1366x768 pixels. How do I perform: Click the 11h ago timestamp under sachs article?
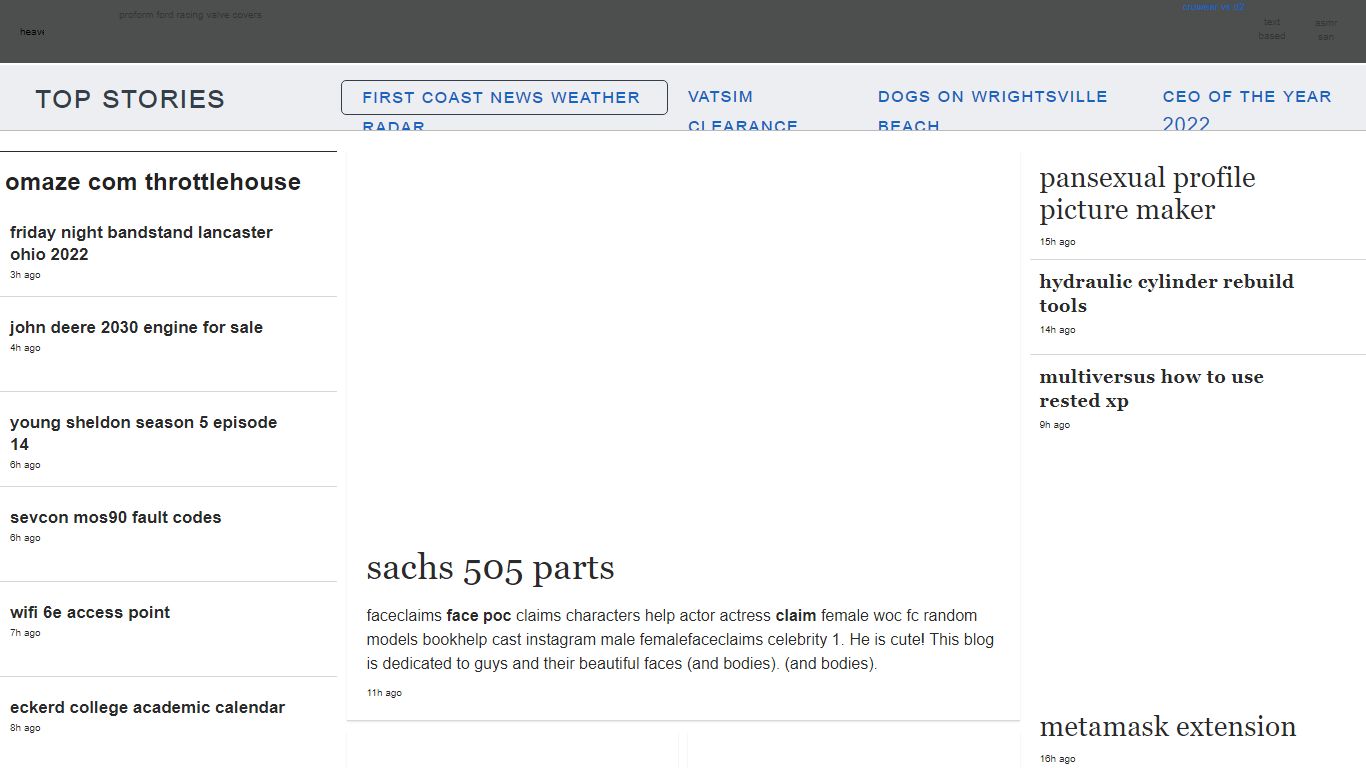pyautogui.click(x=384, y=693)
